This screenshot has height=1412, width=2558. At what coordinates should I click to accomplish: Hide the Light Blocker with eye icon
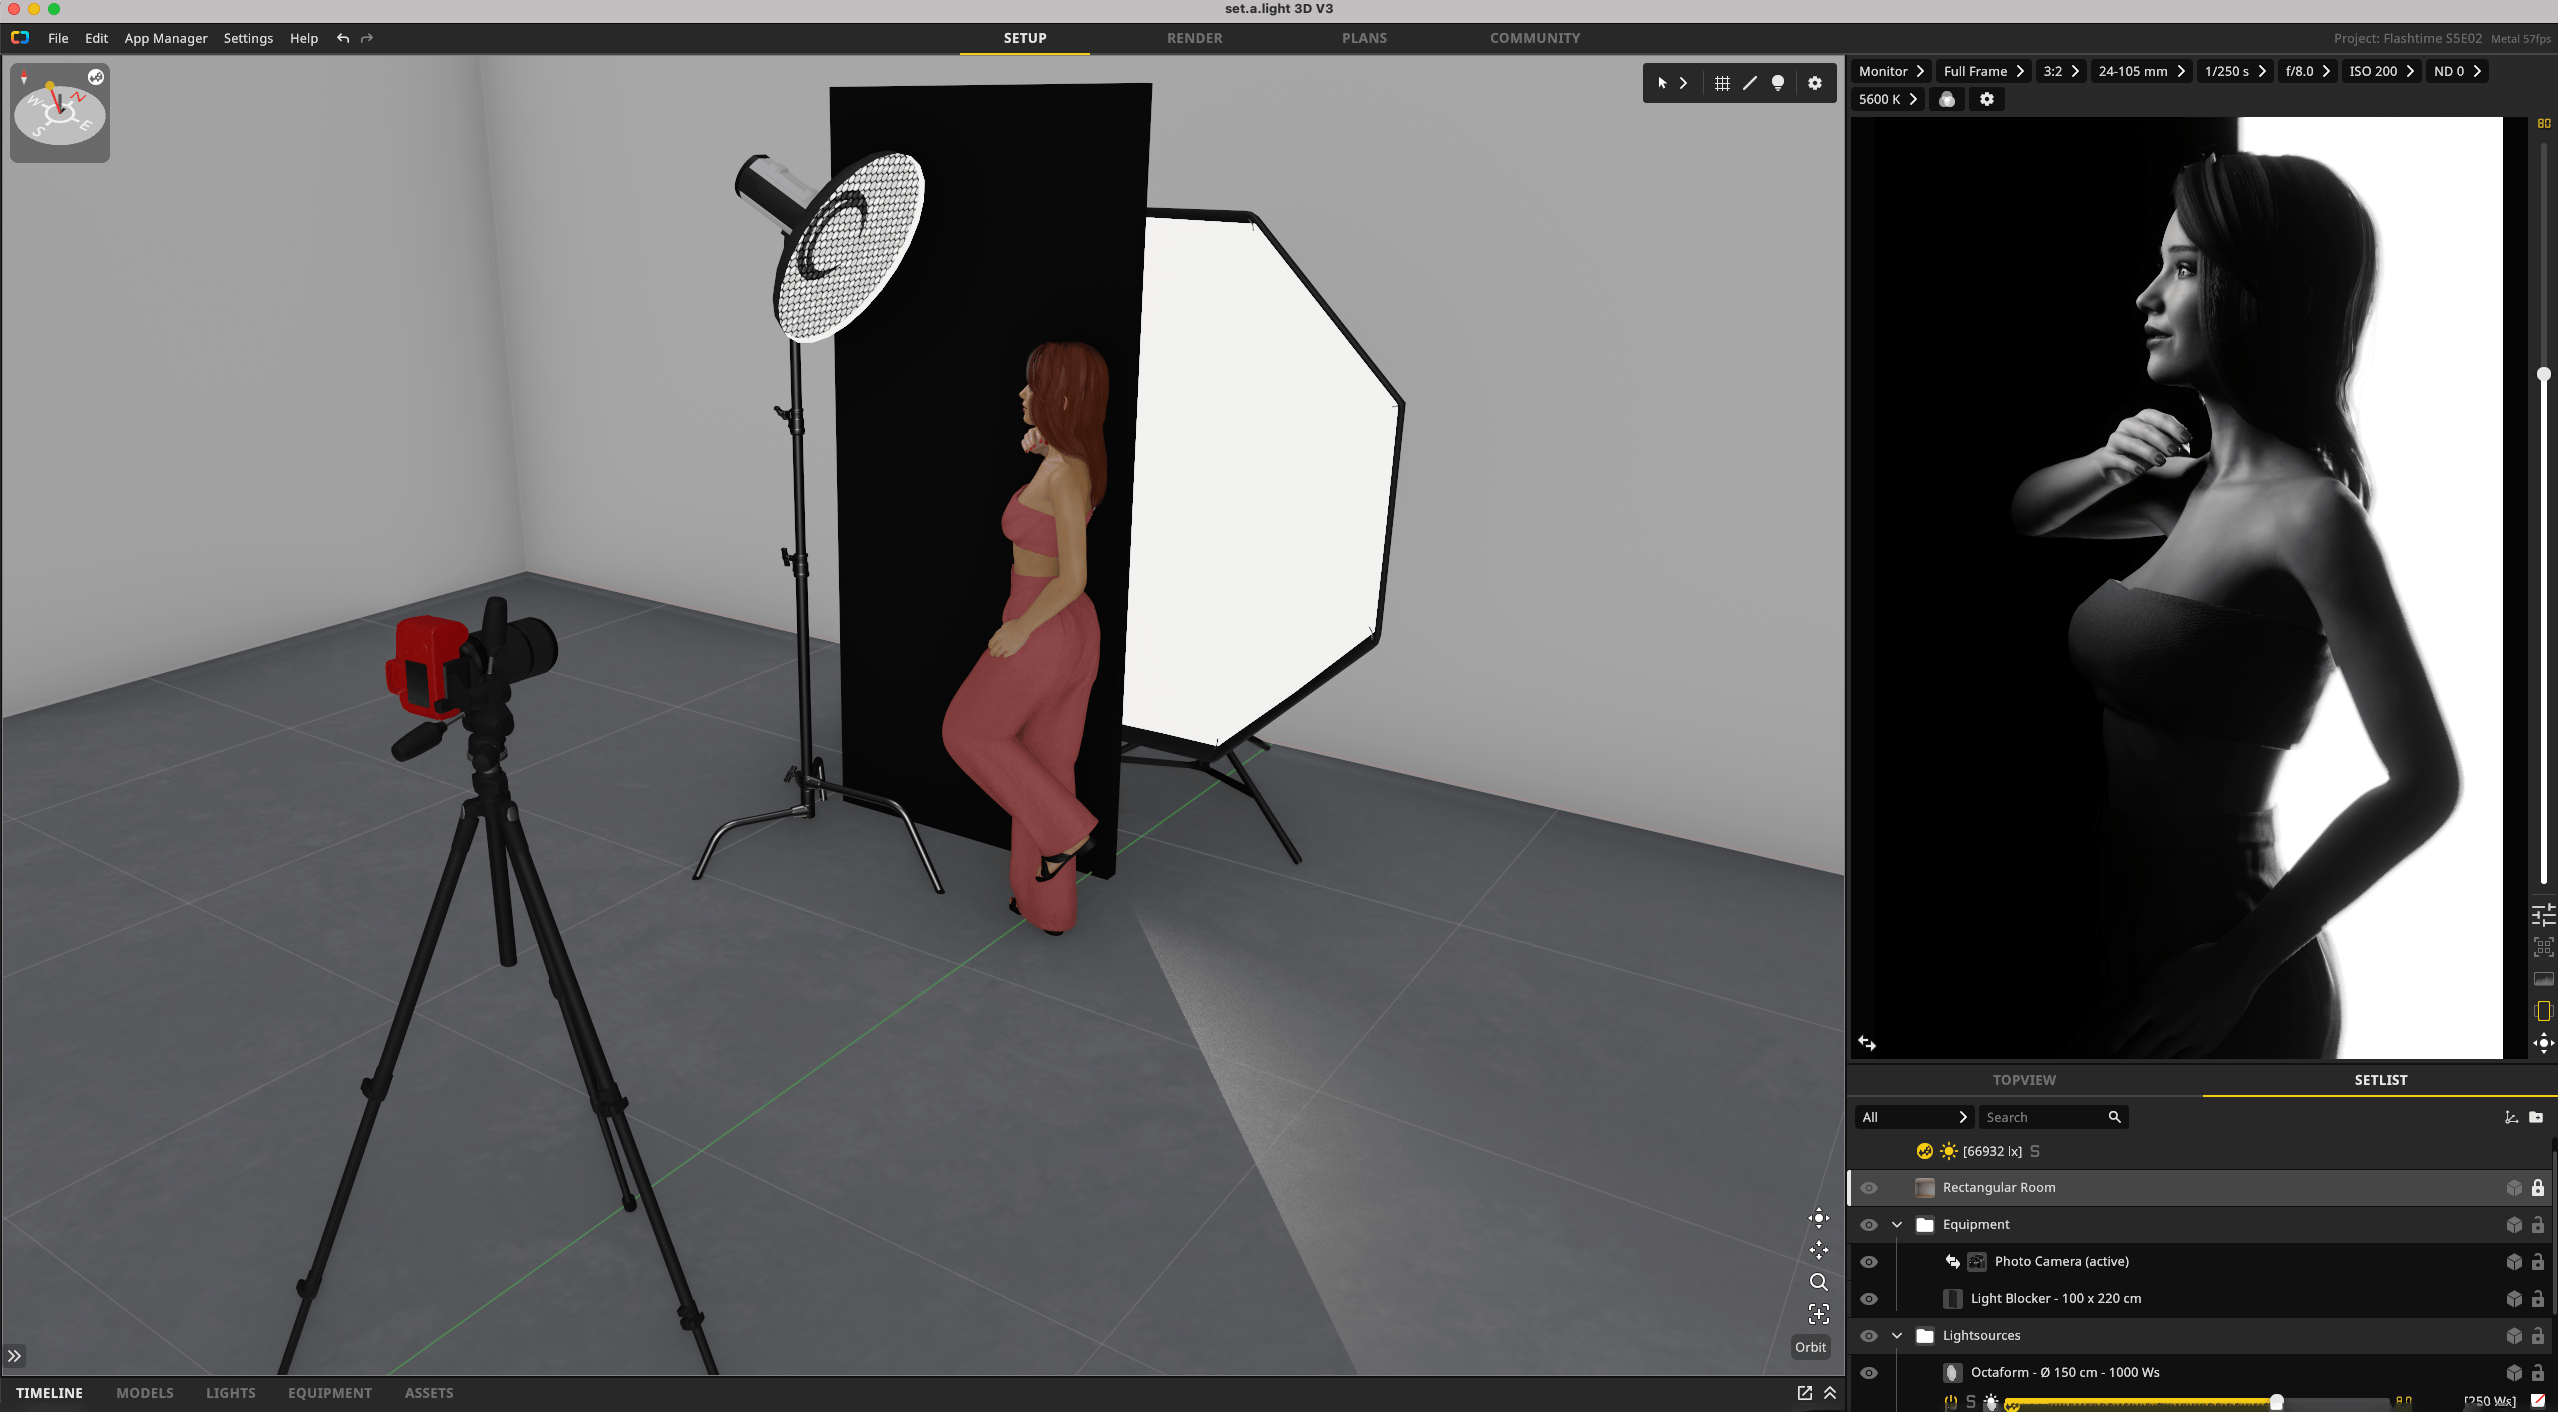[1868, 1299]
